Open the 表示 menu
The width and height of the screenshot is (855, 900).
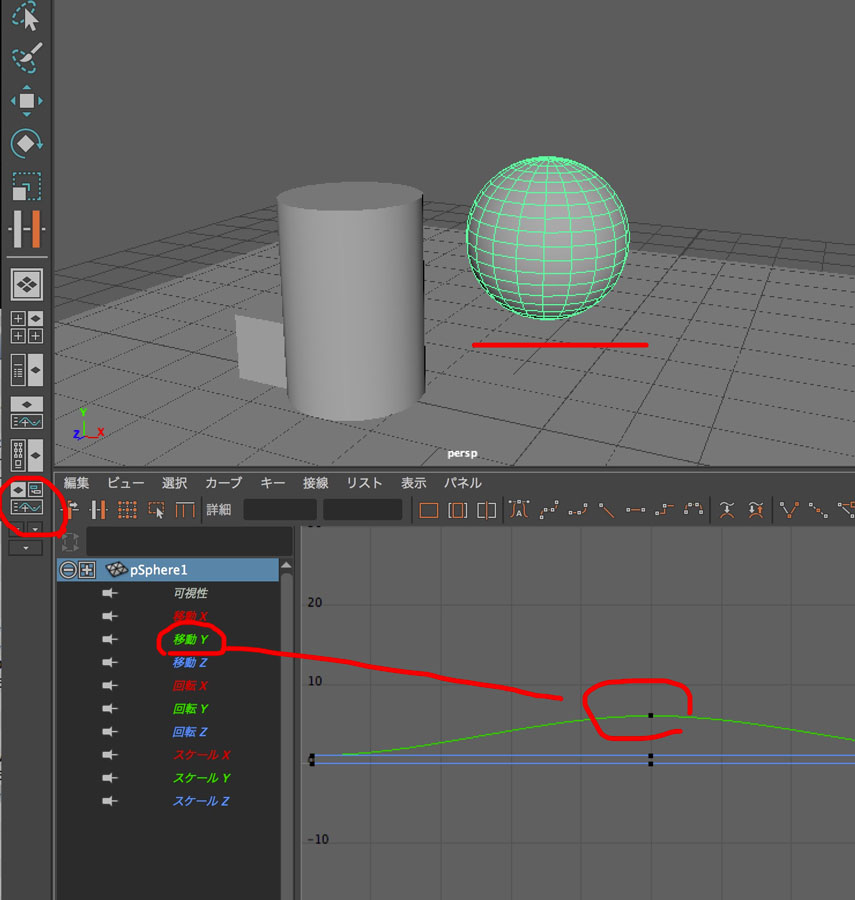tap(413, 483)
